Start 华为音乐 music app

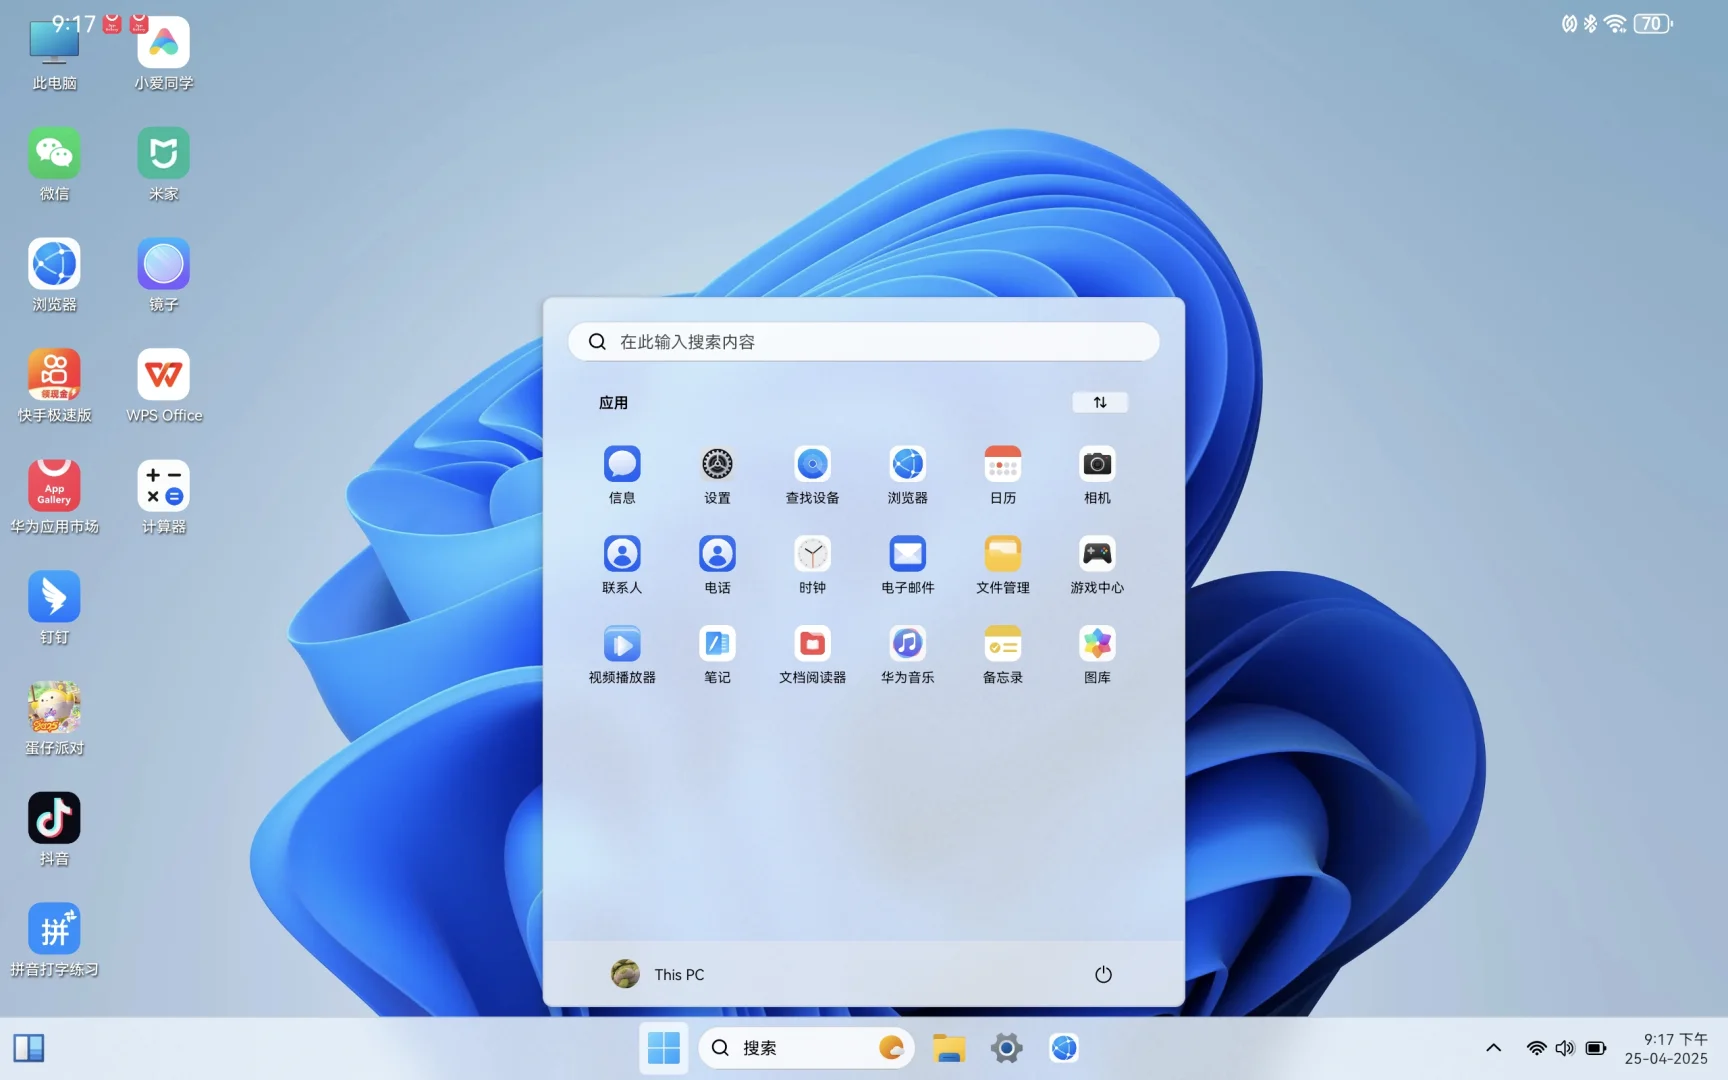click(907, 643)
